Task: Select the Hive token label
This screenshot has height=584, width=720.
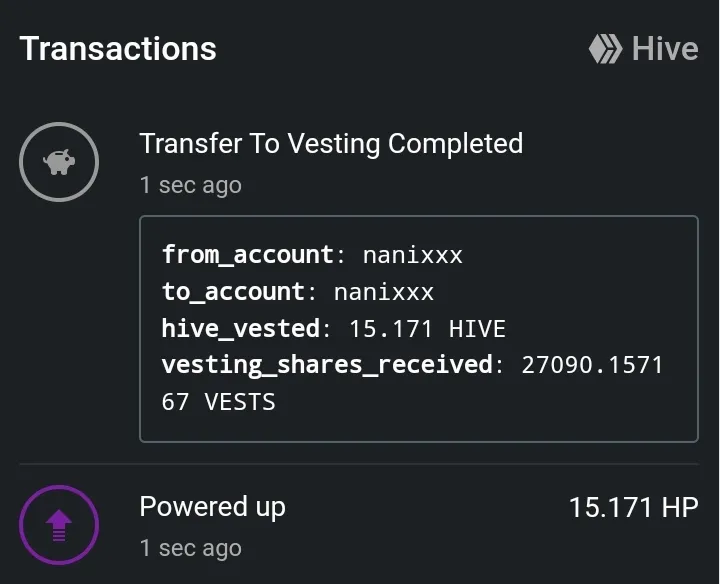Action: tap(665, 49)
